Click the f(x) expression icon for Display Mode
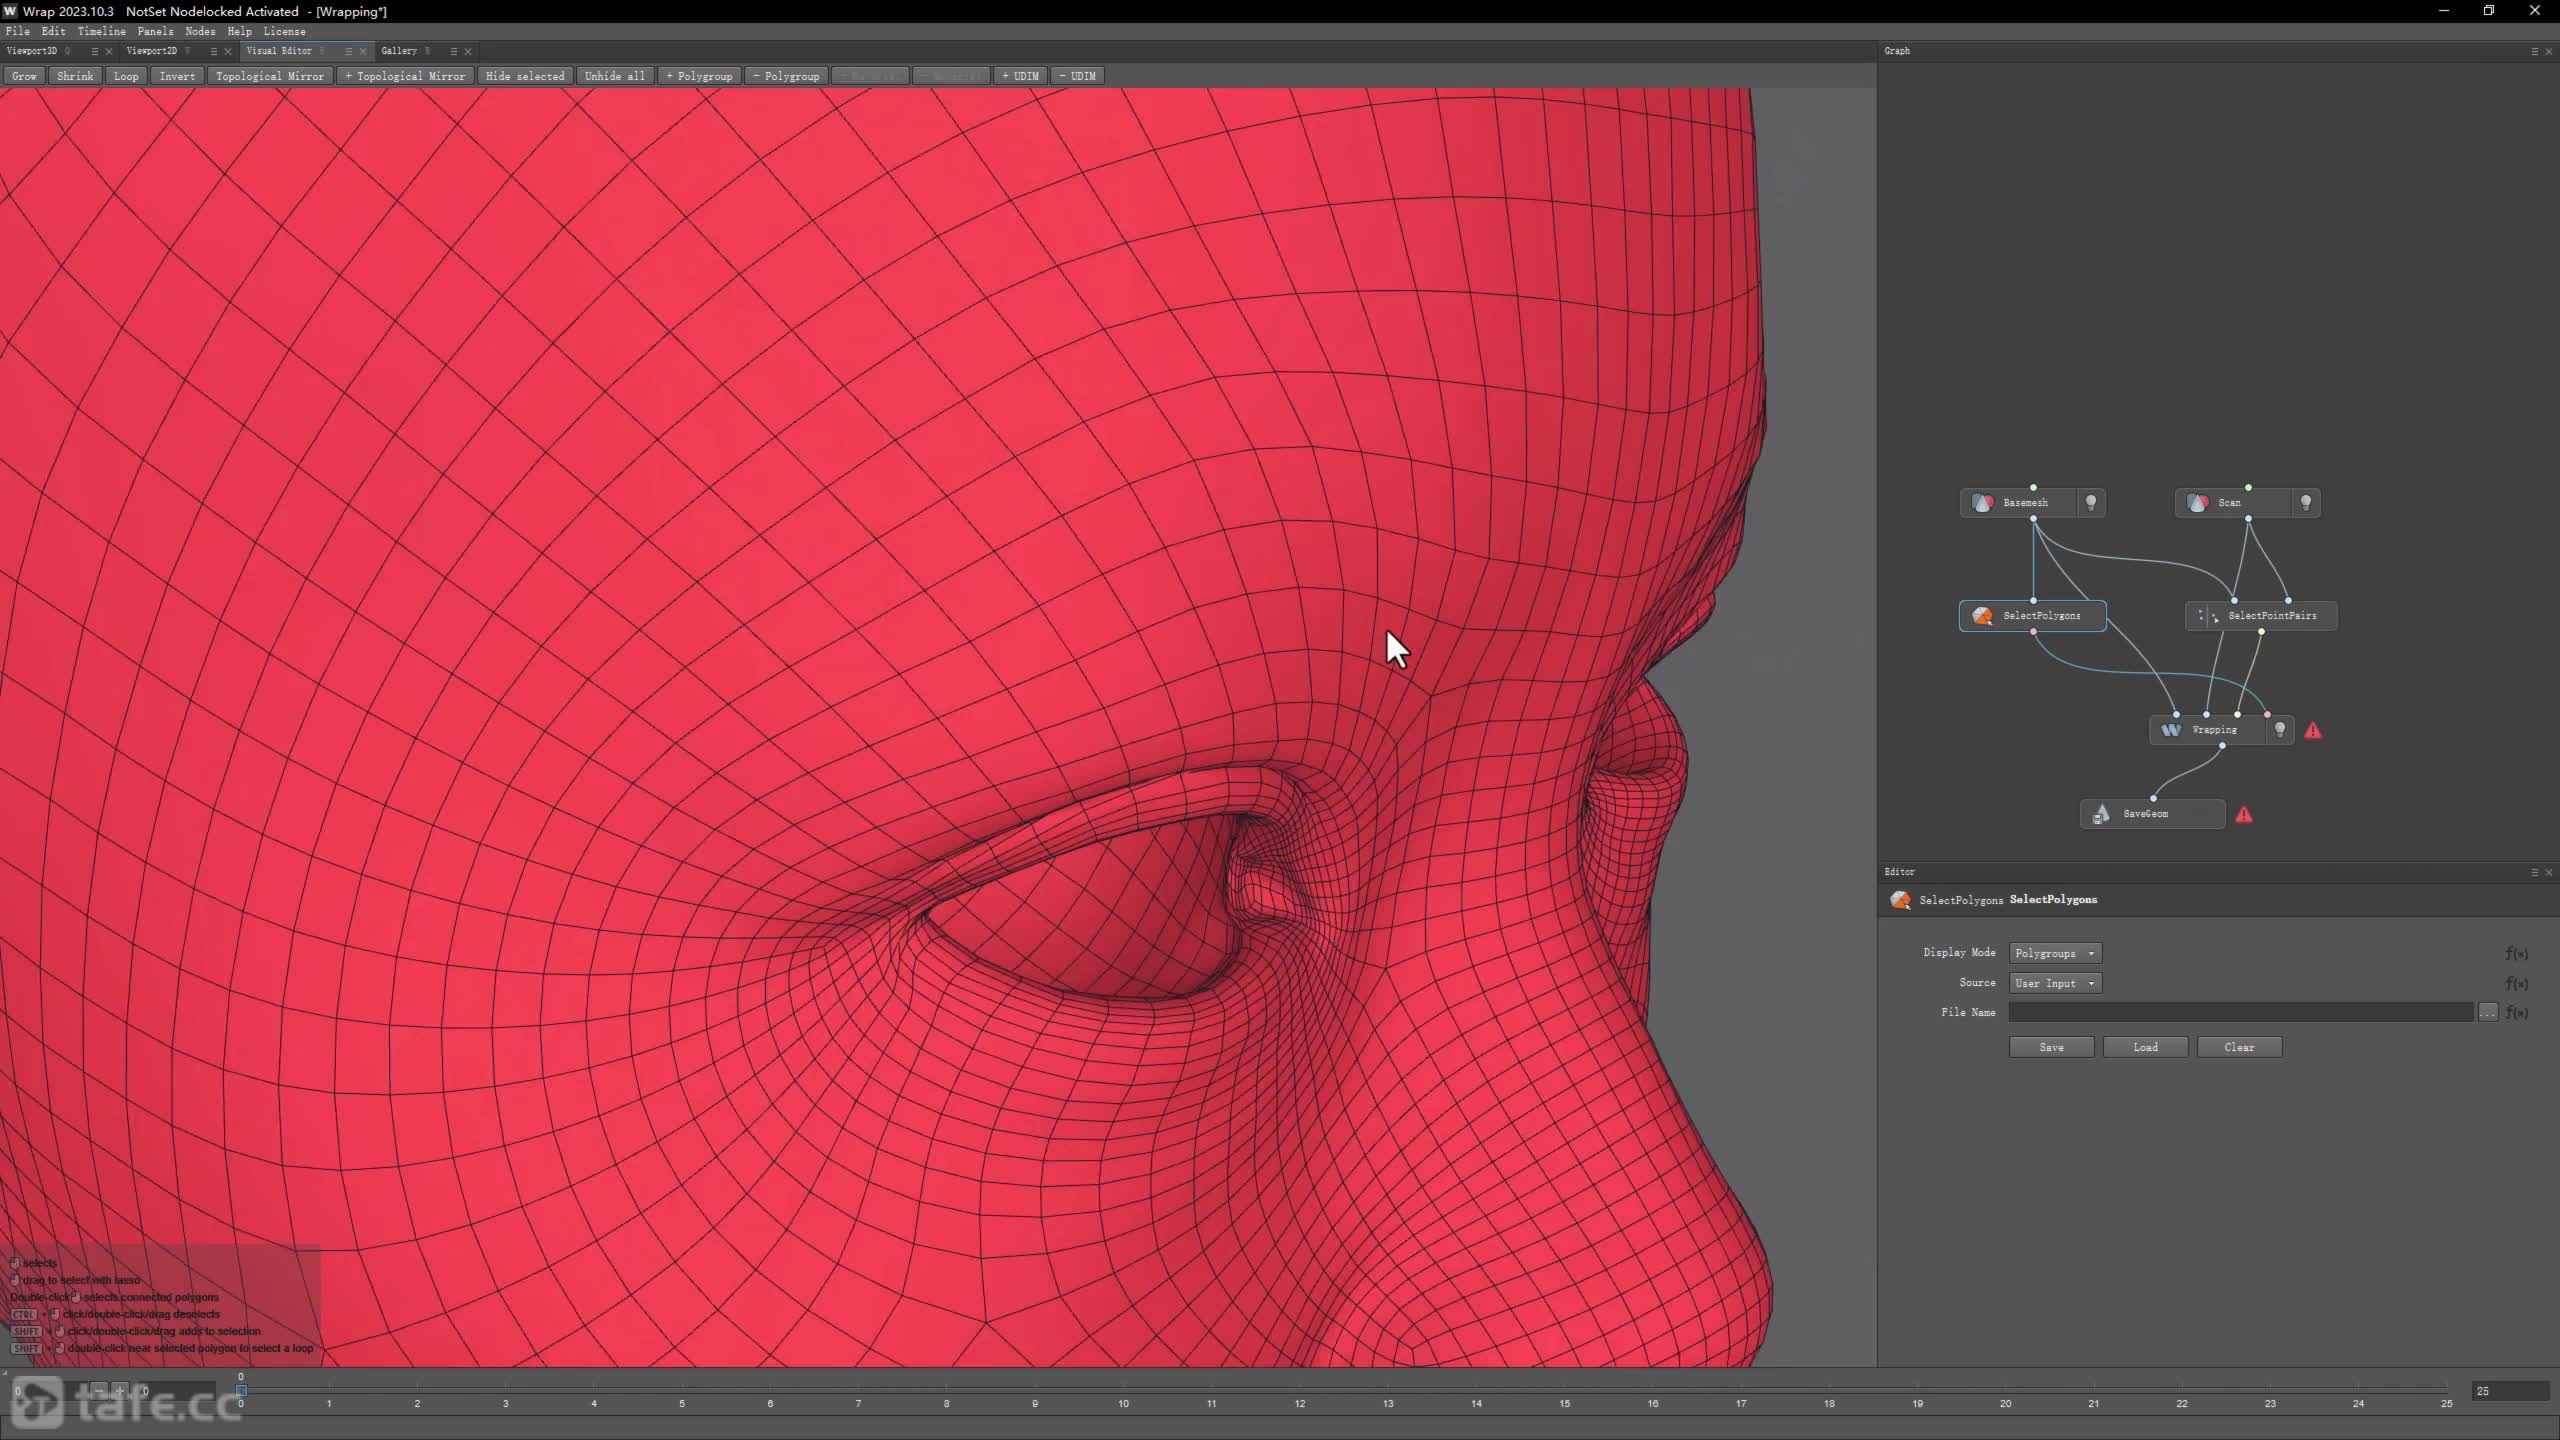The image size is (2560, 1440). click(x=2516, y=954)
